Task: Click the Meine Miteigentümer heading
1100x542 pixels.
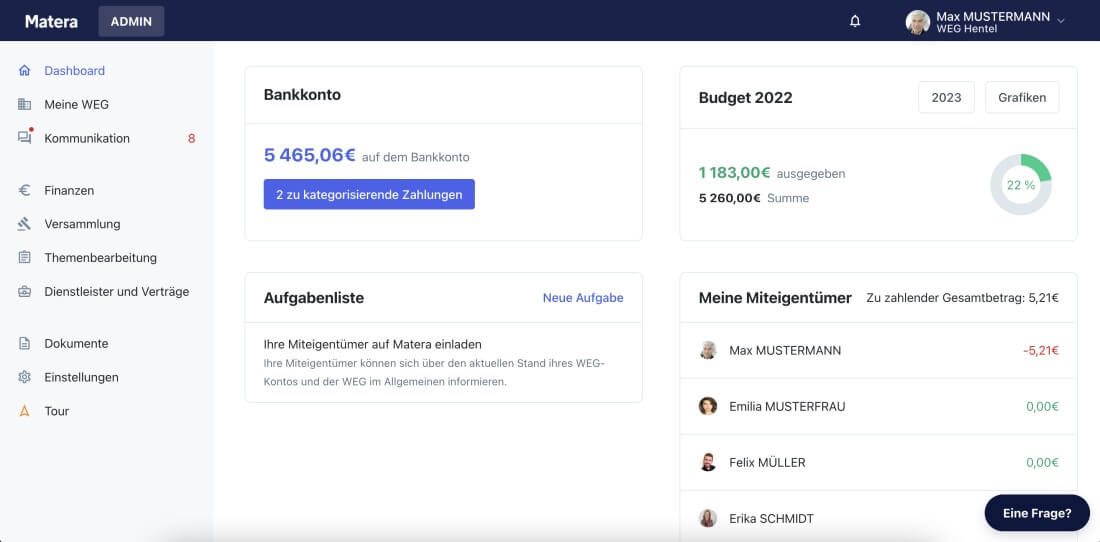Action: pyautogui.click(x=775, y=298)
